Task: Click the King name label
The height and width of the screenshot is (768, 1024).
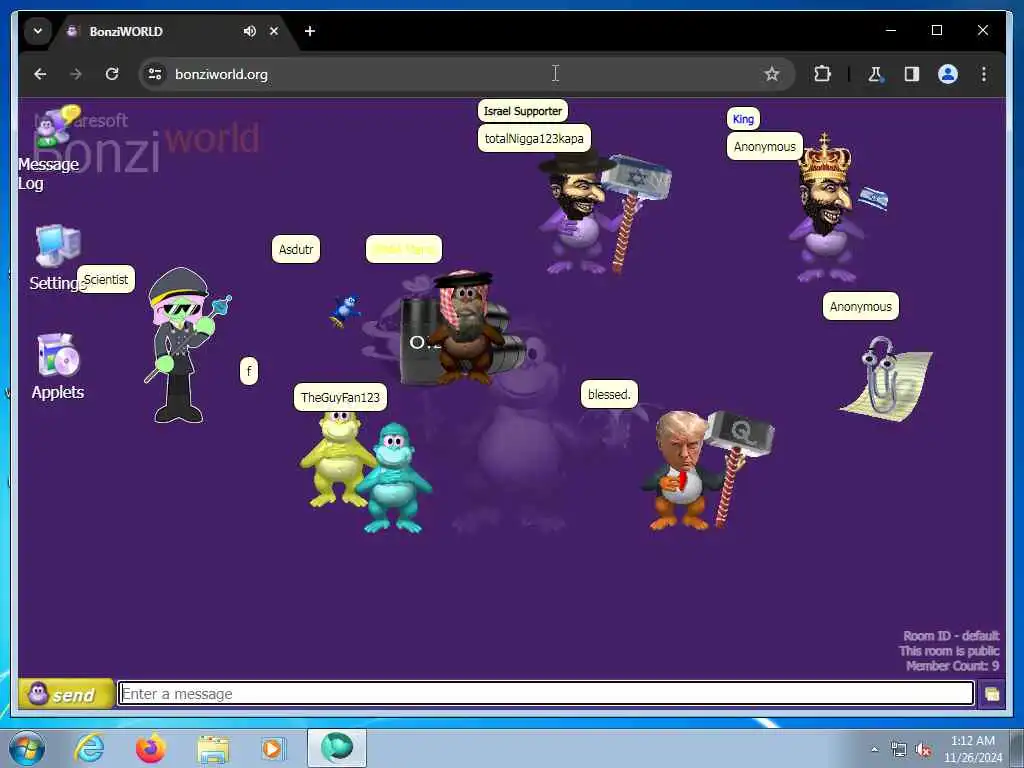Action: coord(743,119)
